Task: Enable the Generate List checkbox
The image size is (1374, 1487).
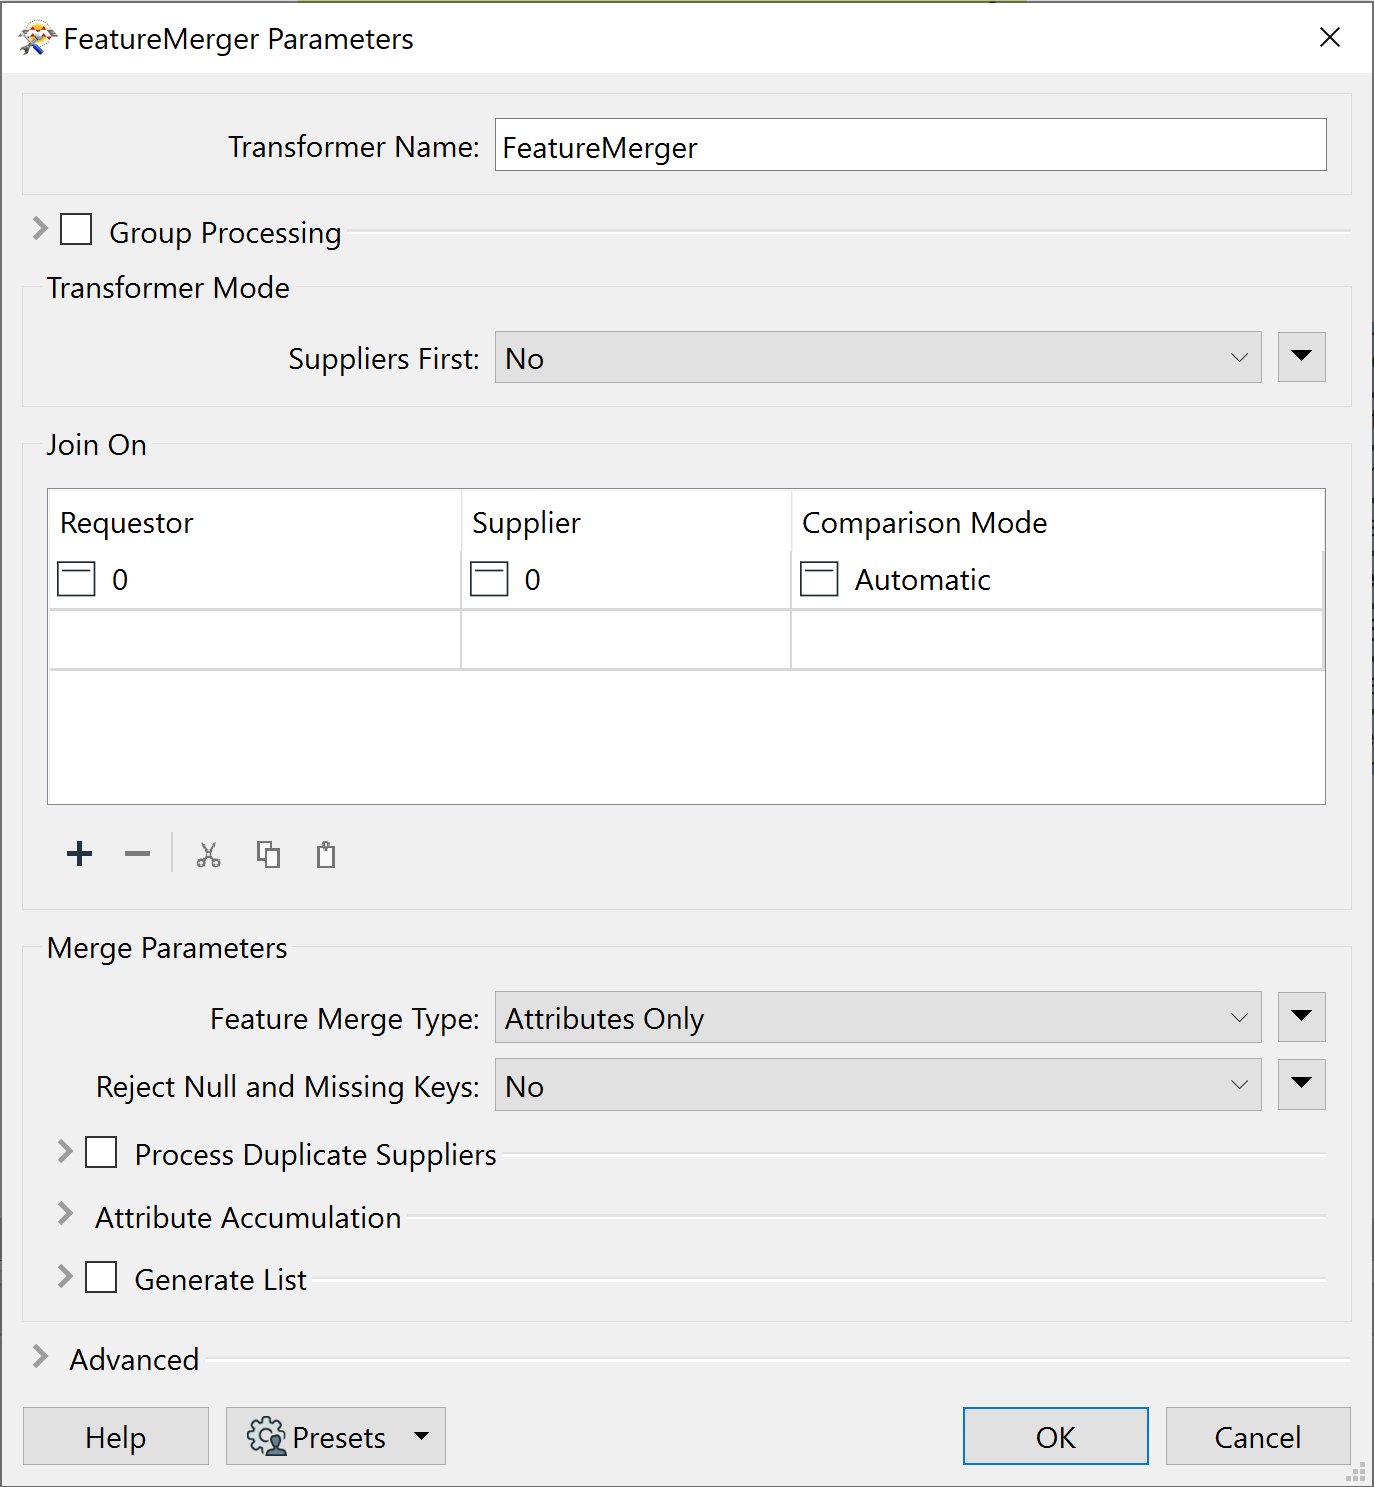Action: tap(101, 1277)
